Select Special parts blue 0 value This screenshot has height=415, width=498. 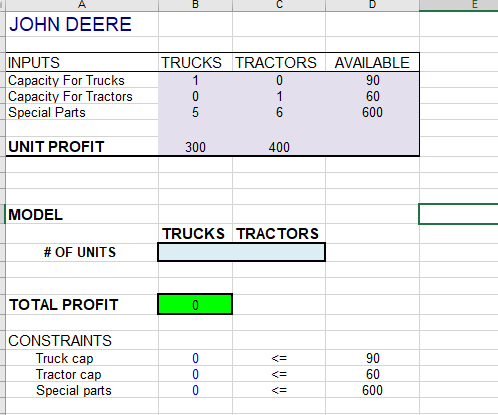[x=195, y=390]
